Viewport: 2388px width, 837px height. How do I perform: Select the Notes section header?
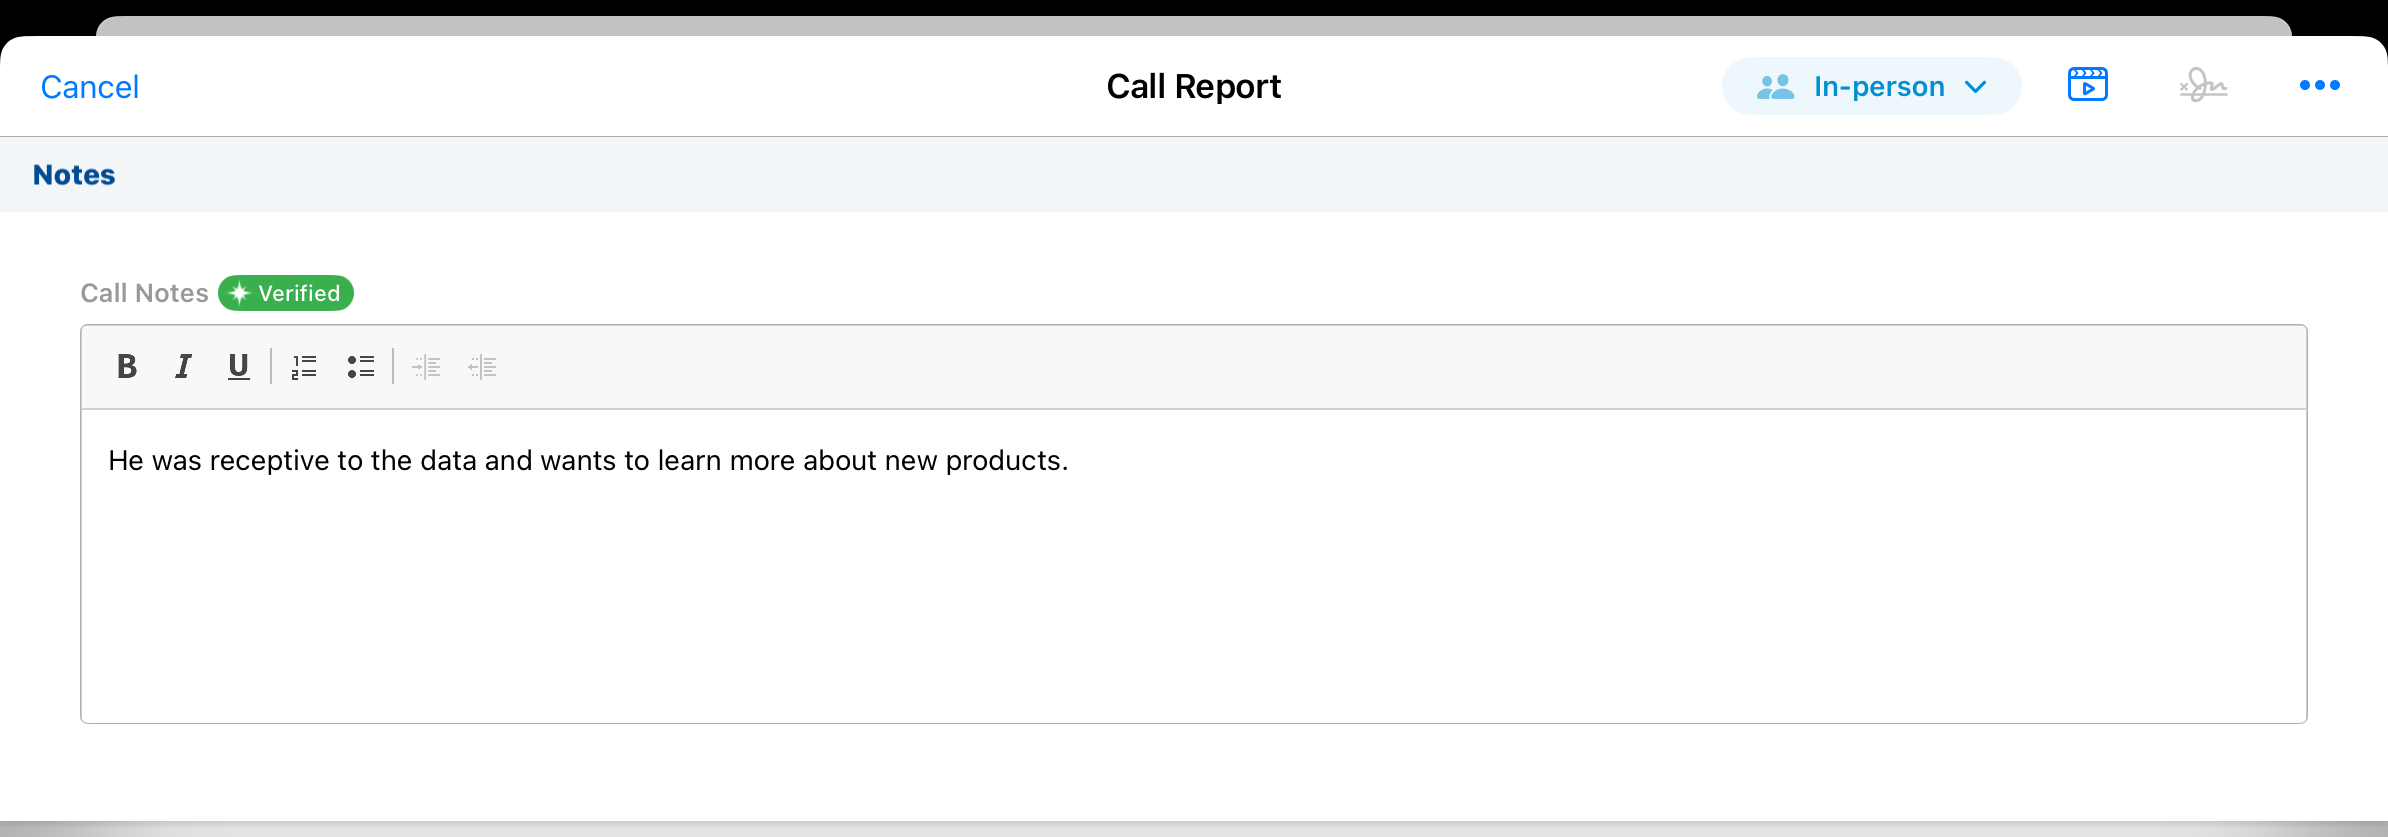[x=74, y=175]
